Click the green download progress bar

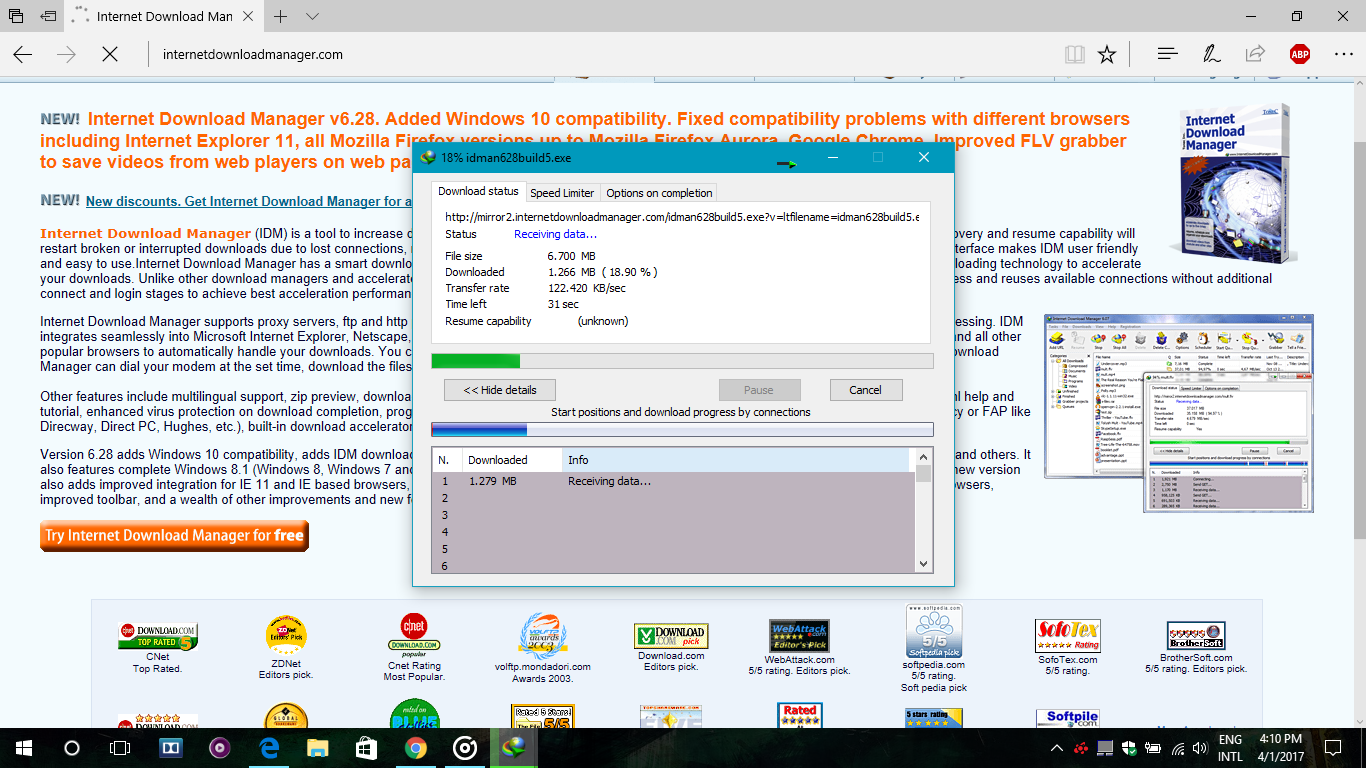[682, 361]
